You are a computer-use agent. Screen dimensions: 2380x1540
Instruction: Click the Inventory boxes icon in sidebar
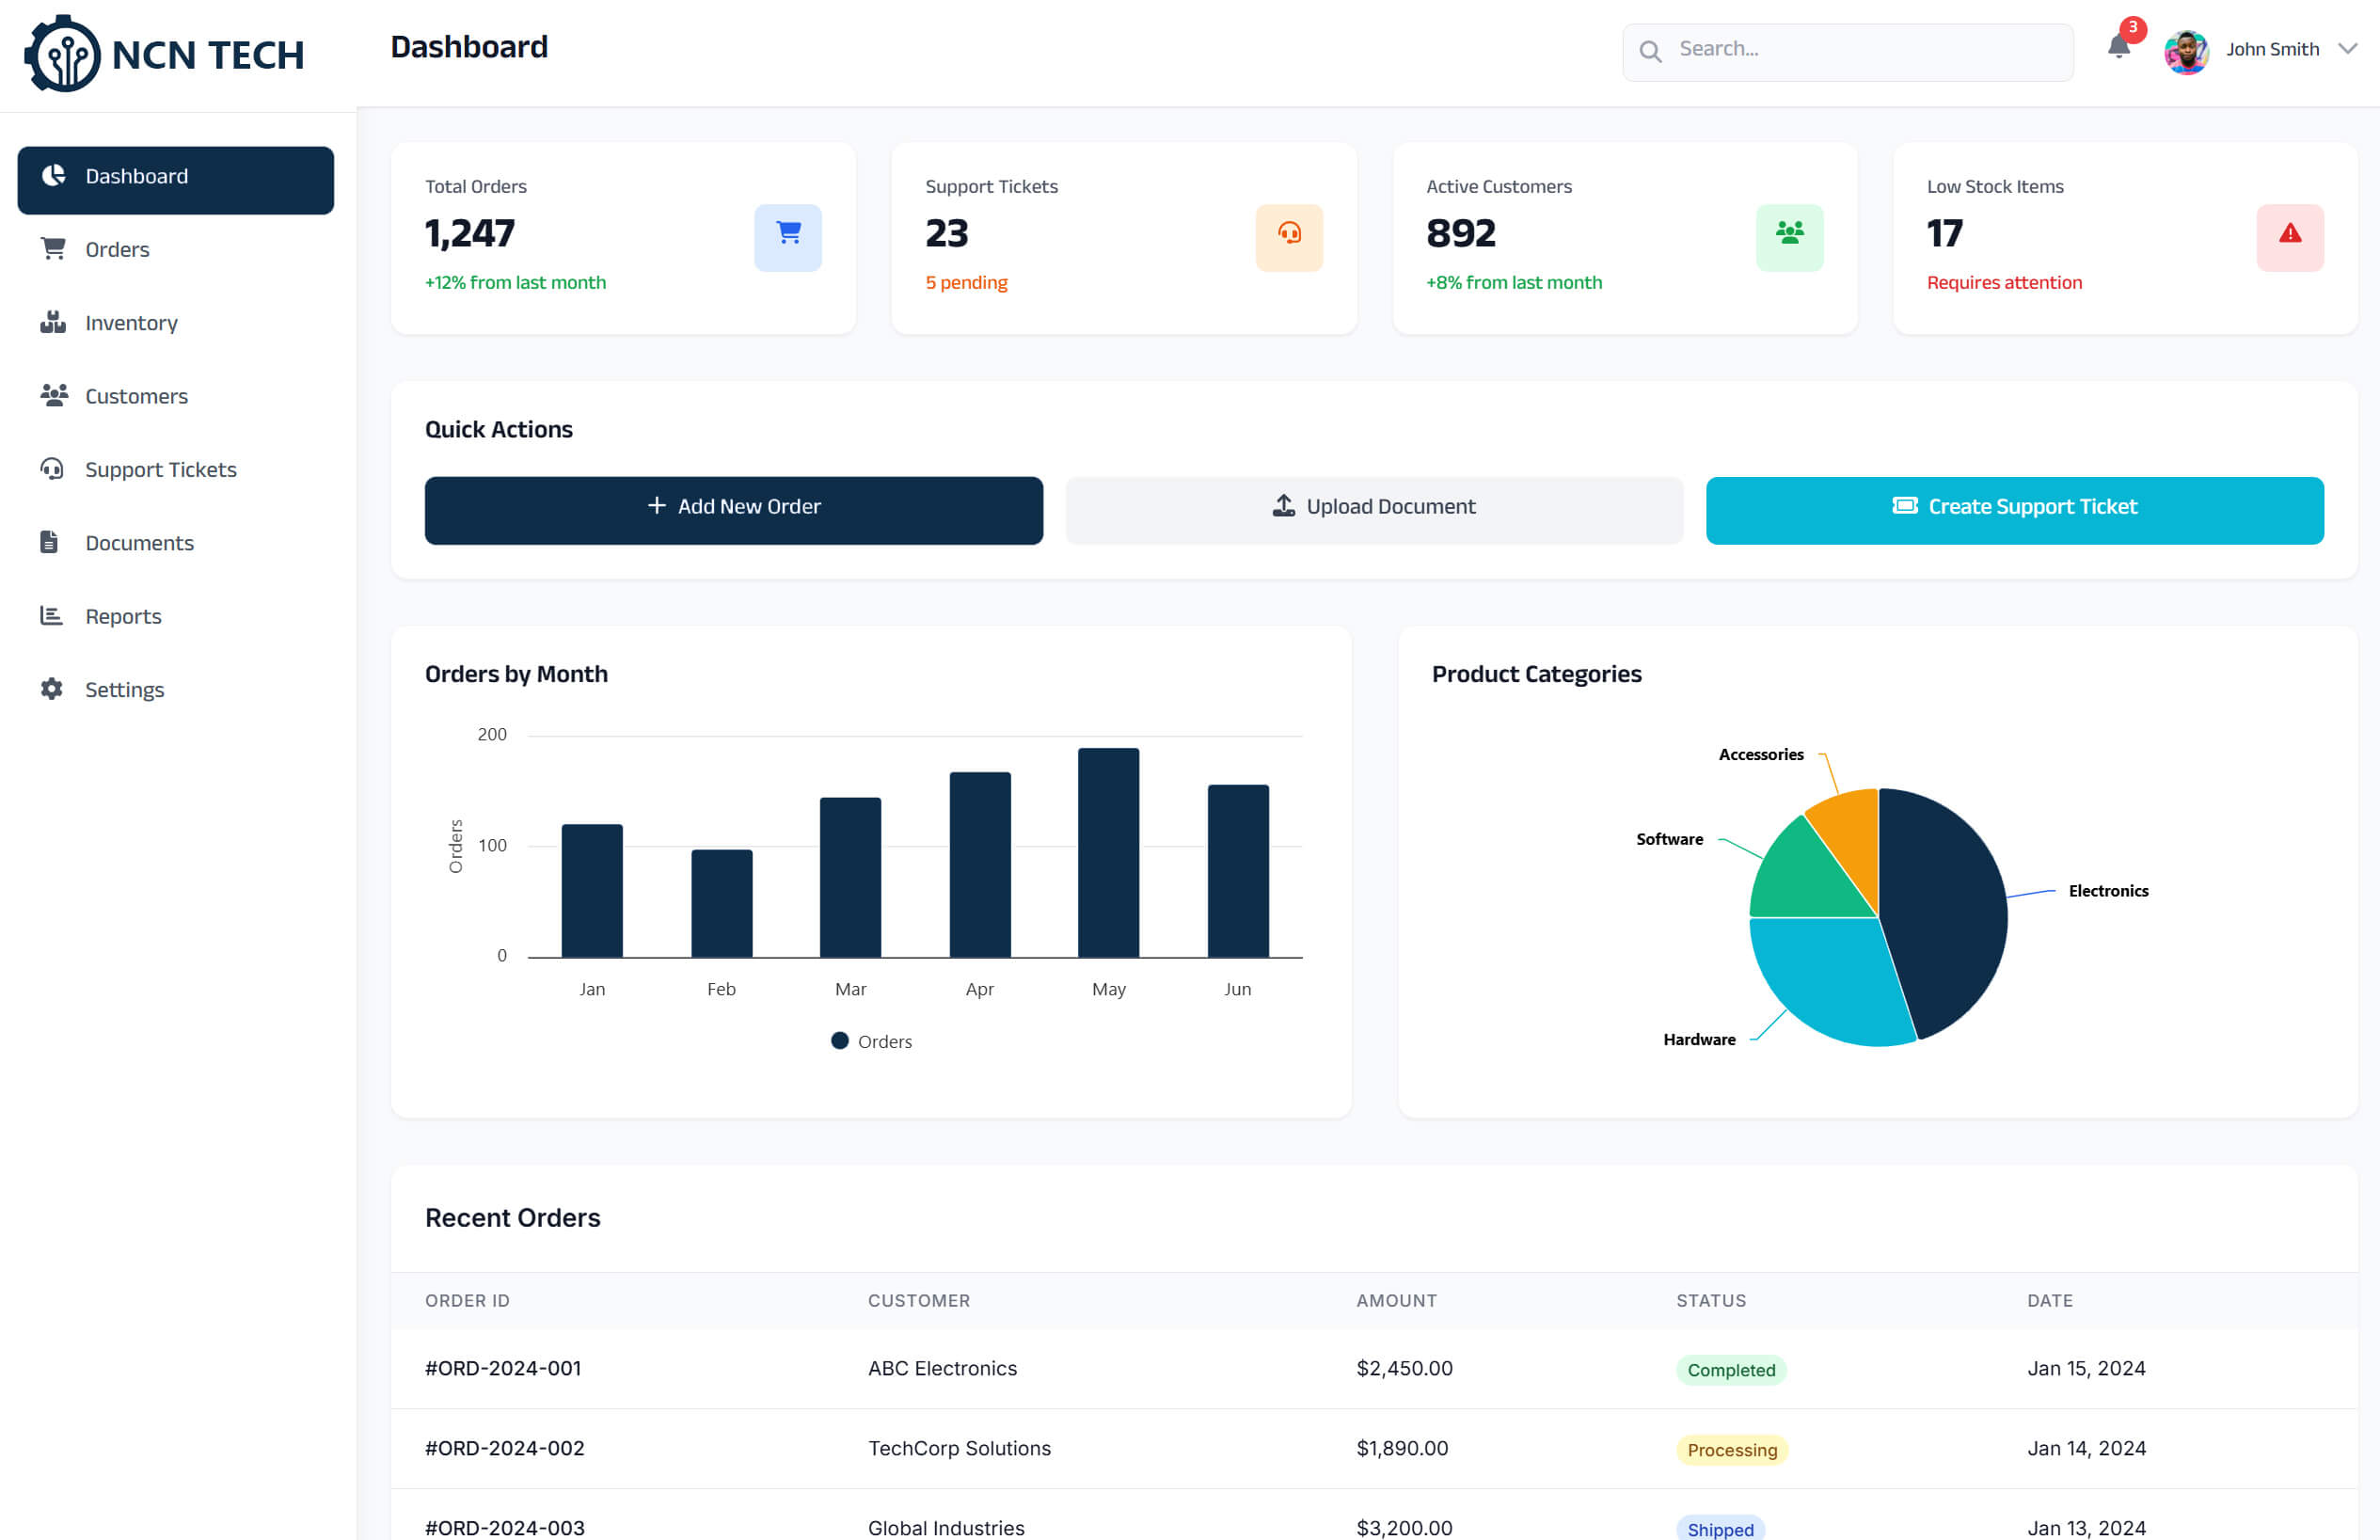pyautogui.click(x=52, y=322)
